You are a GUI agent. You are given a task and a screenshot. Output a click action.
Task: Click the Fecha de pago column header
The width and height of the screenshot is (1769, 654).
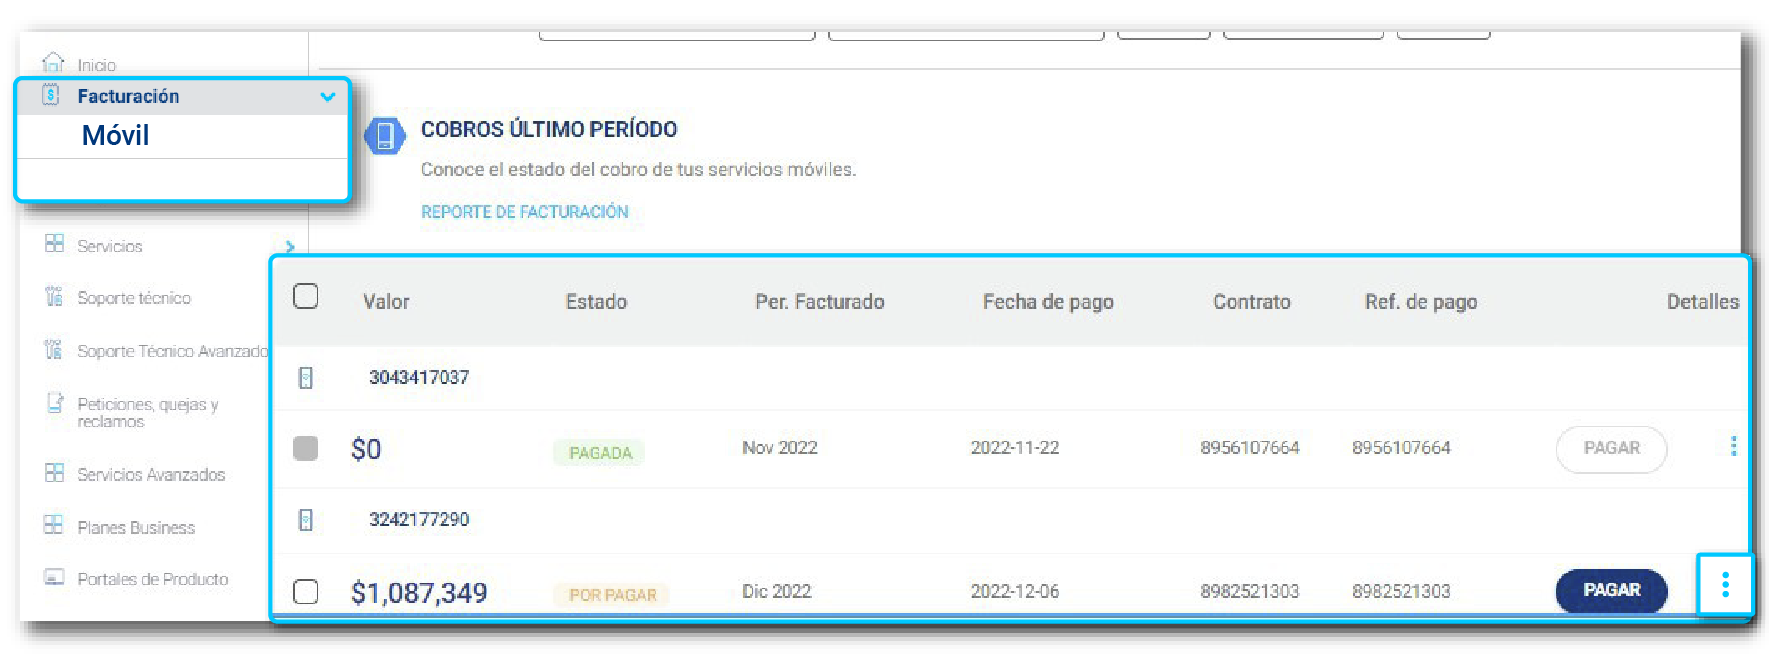pyautogui.click(x=1048, y=302)
